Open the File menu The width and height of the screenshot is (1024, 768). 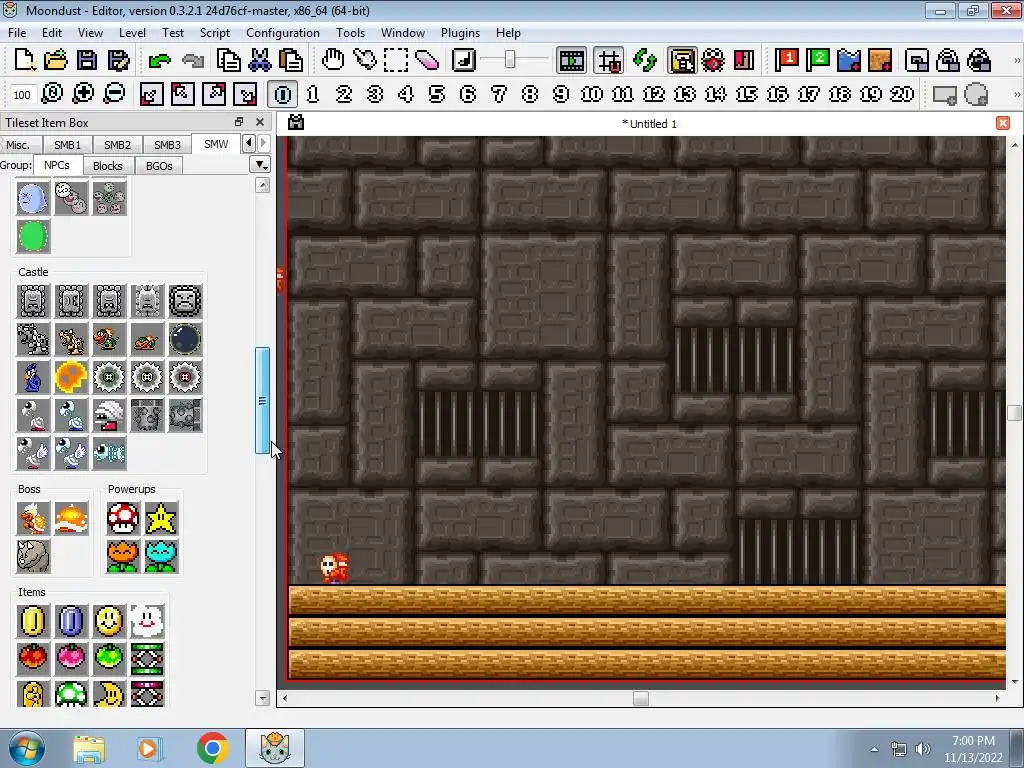click(x=17, y=33)
